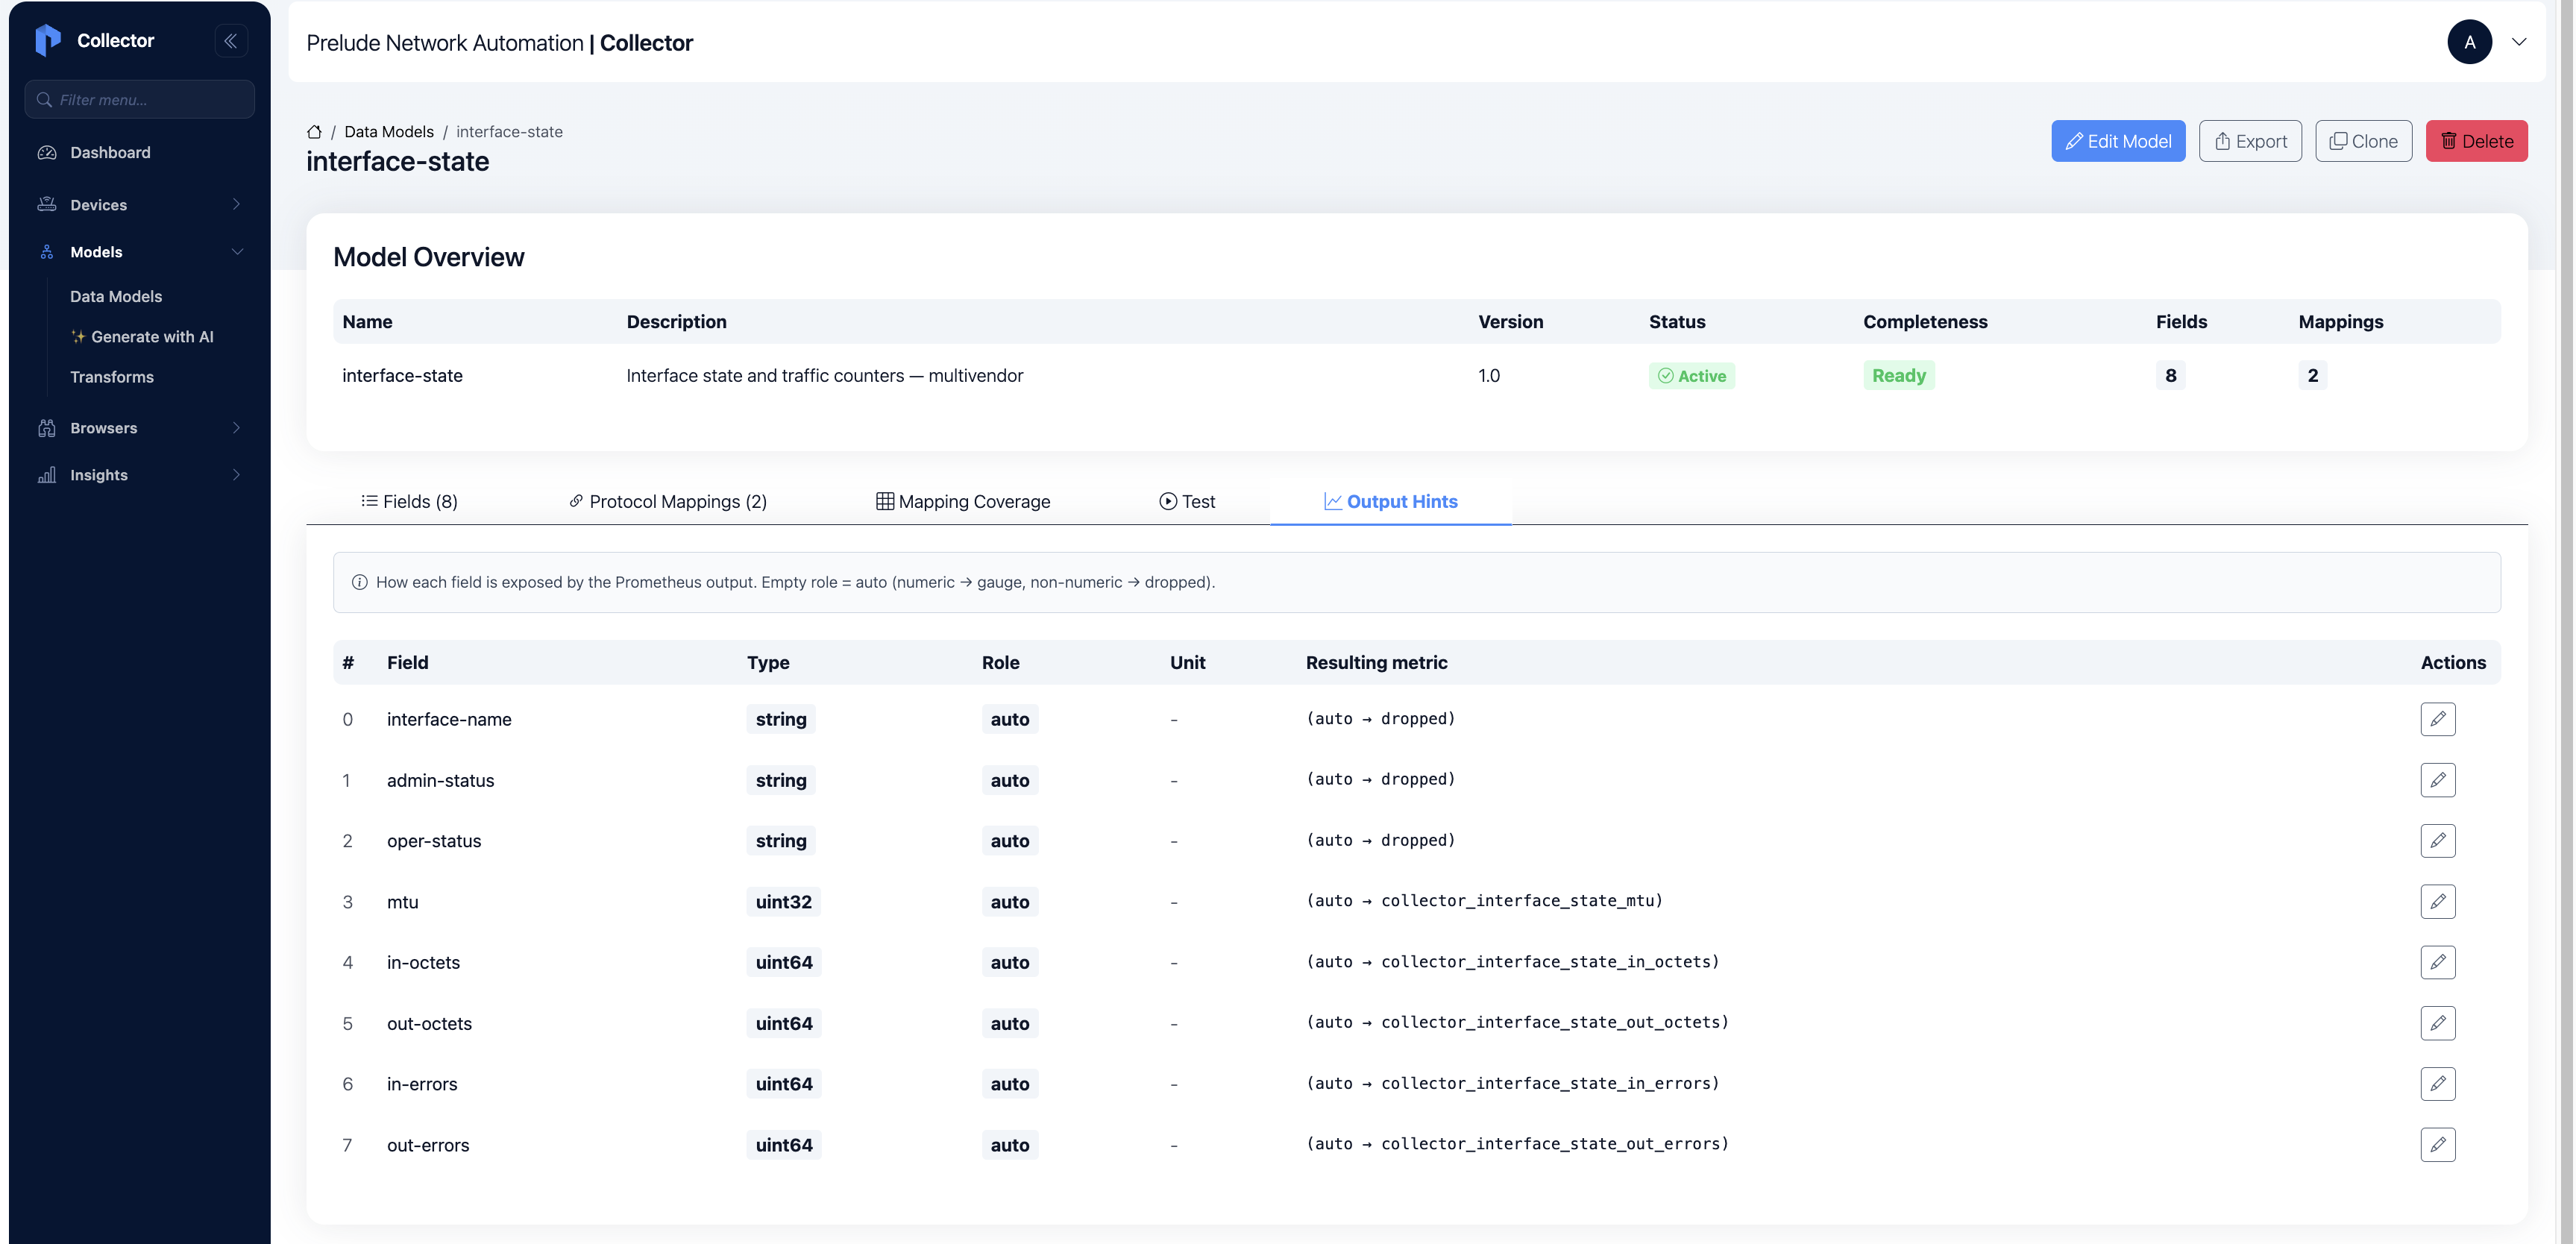Click pencil icon for in-octets row

2437,962
